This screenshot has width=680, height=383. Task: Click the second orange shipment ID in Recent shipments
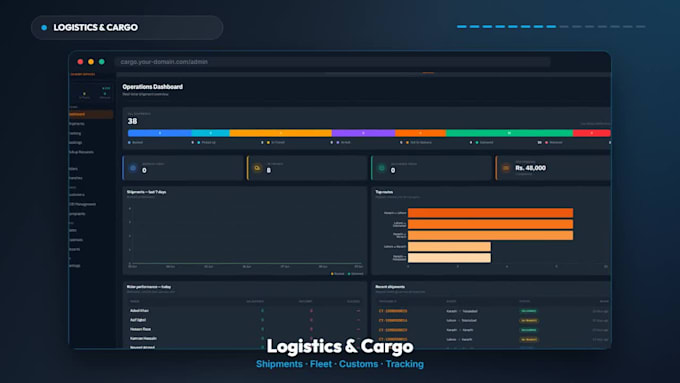(x=393, y=321)
